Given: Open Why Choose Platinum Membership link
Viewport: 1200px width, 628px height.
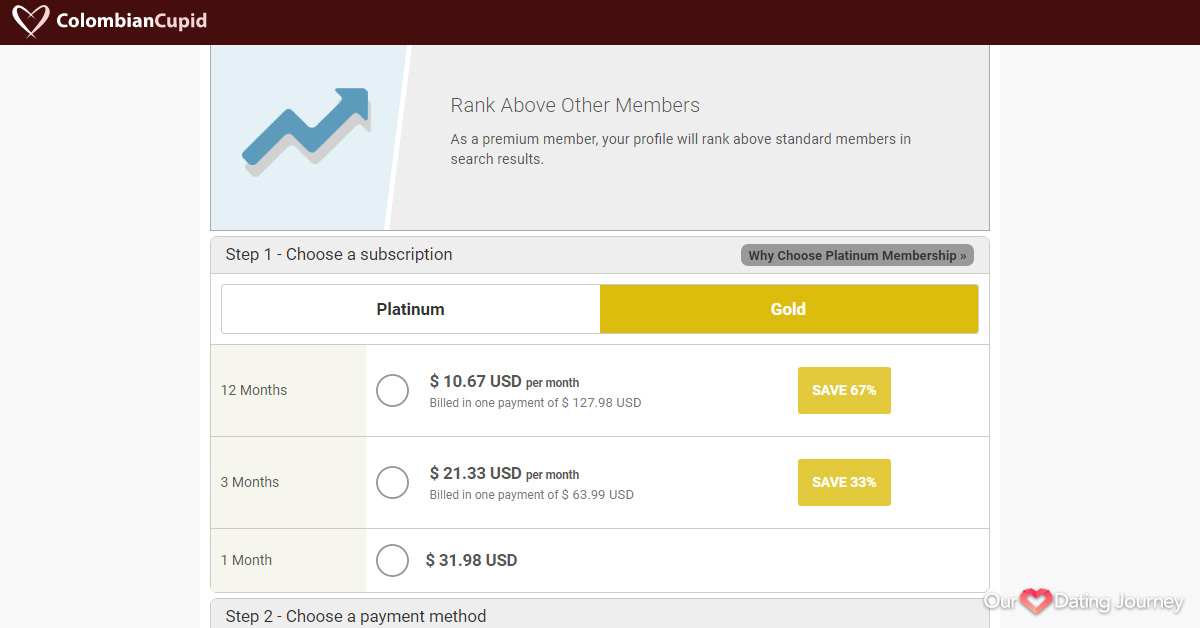Looking at the screenshot, I should tap(857, 255).
